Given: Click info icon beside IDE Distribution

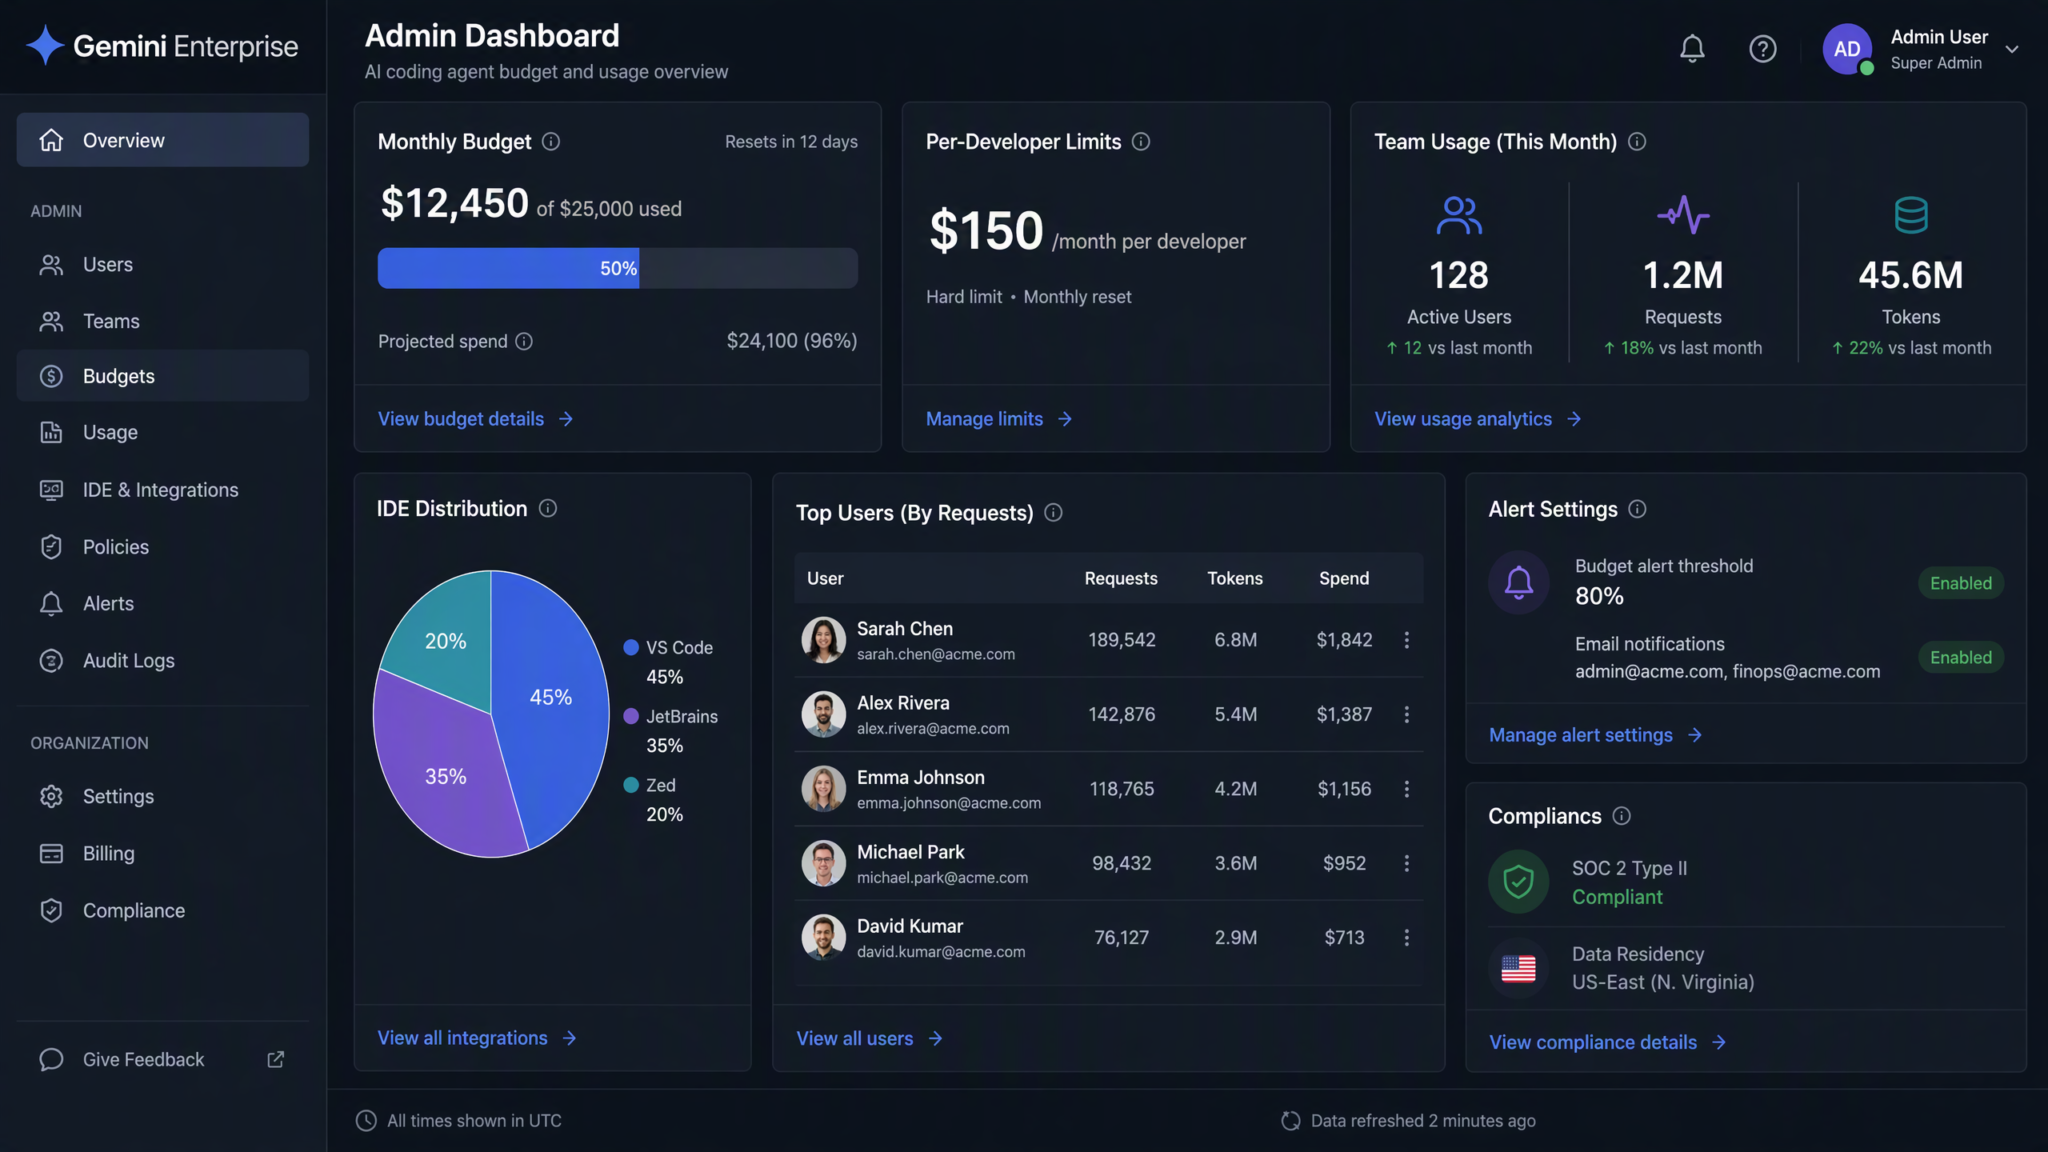Looking at the screenshot, I should click(548, 508).
